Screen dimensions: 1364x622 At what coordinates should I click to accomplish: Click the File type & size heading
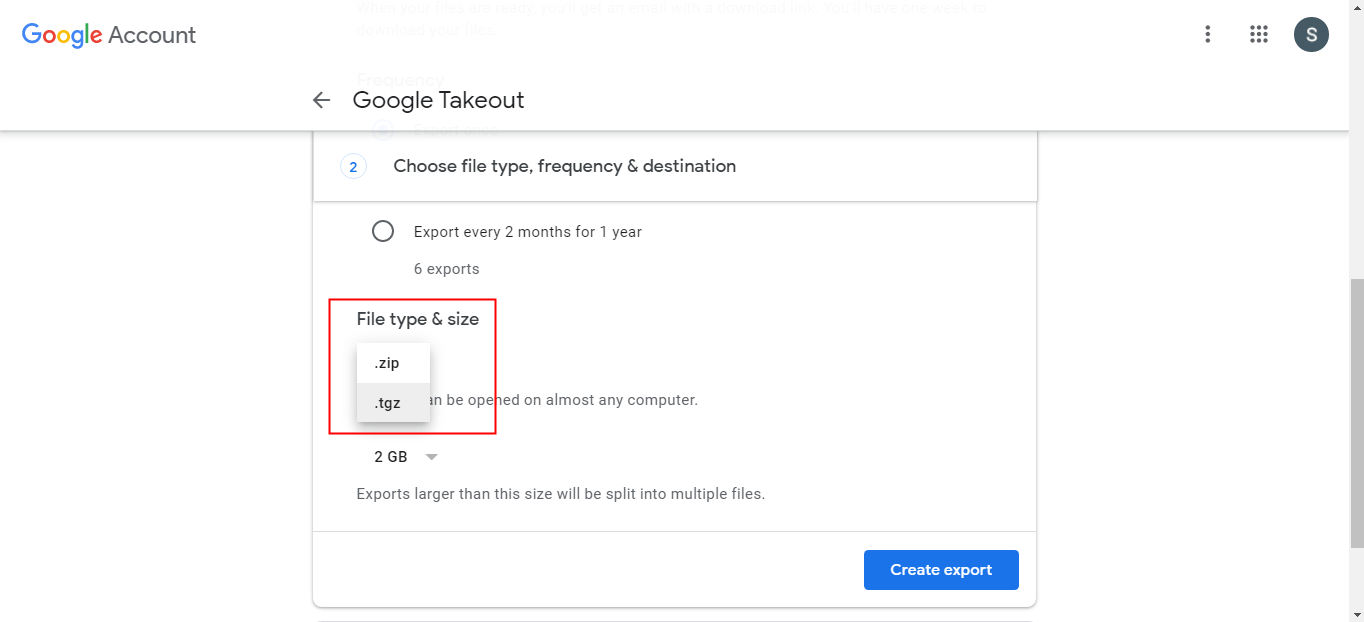[x=418, y=319]
